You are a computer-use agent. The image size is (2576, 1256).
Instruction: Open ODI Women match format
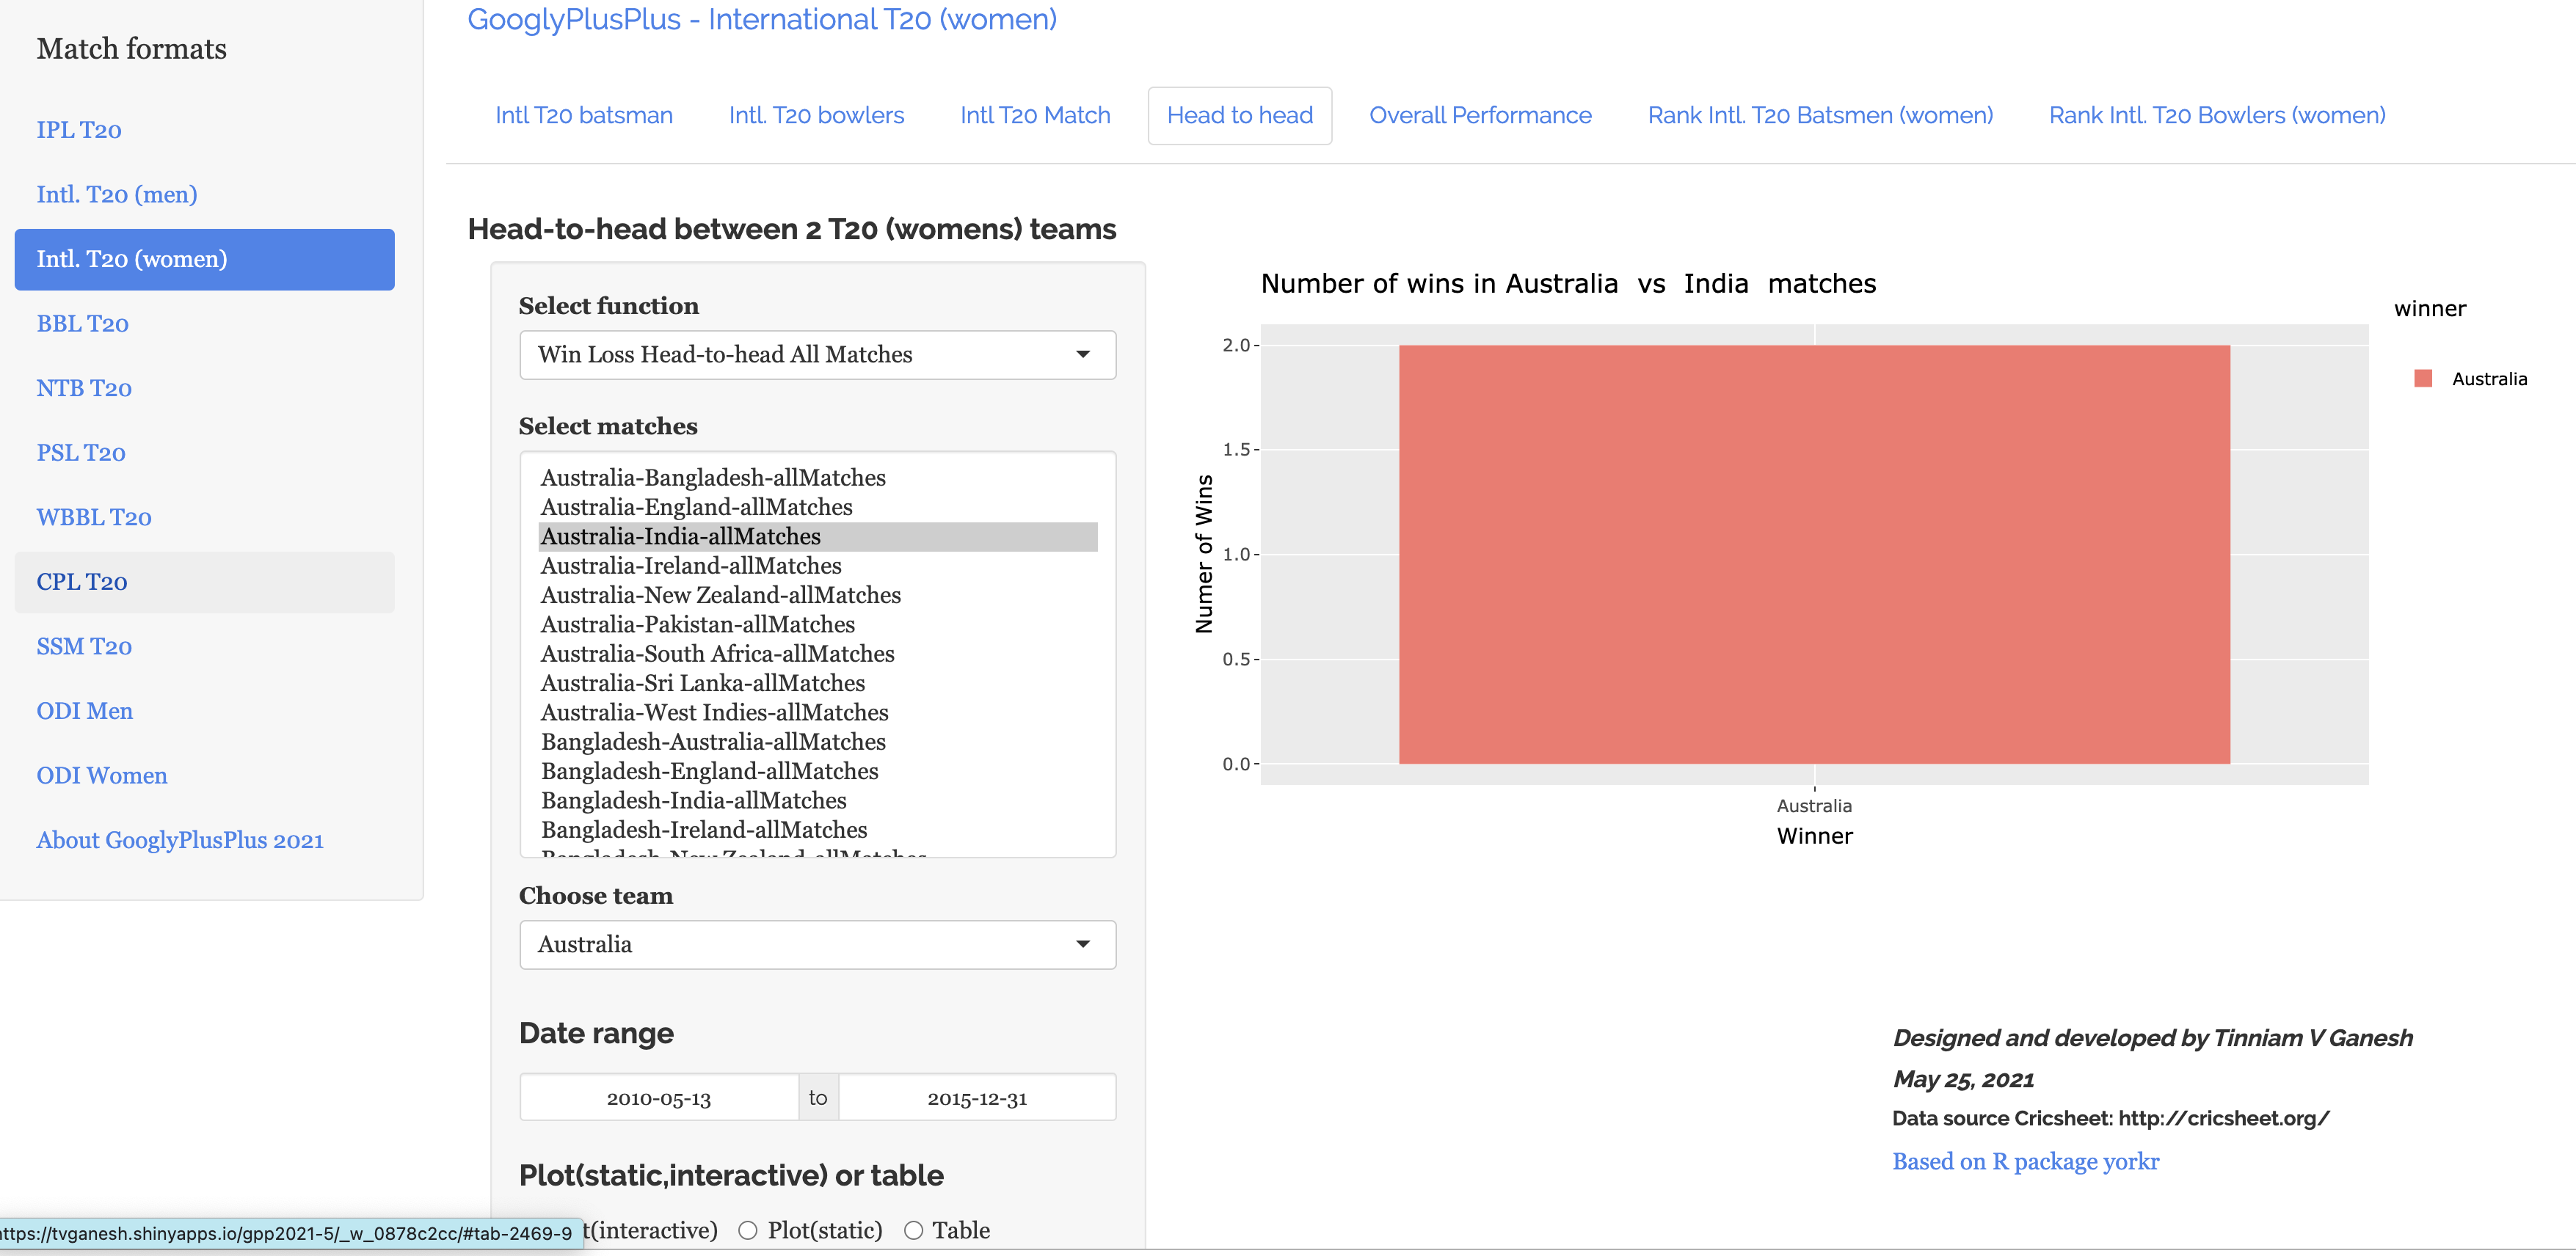tap(102, 775)
